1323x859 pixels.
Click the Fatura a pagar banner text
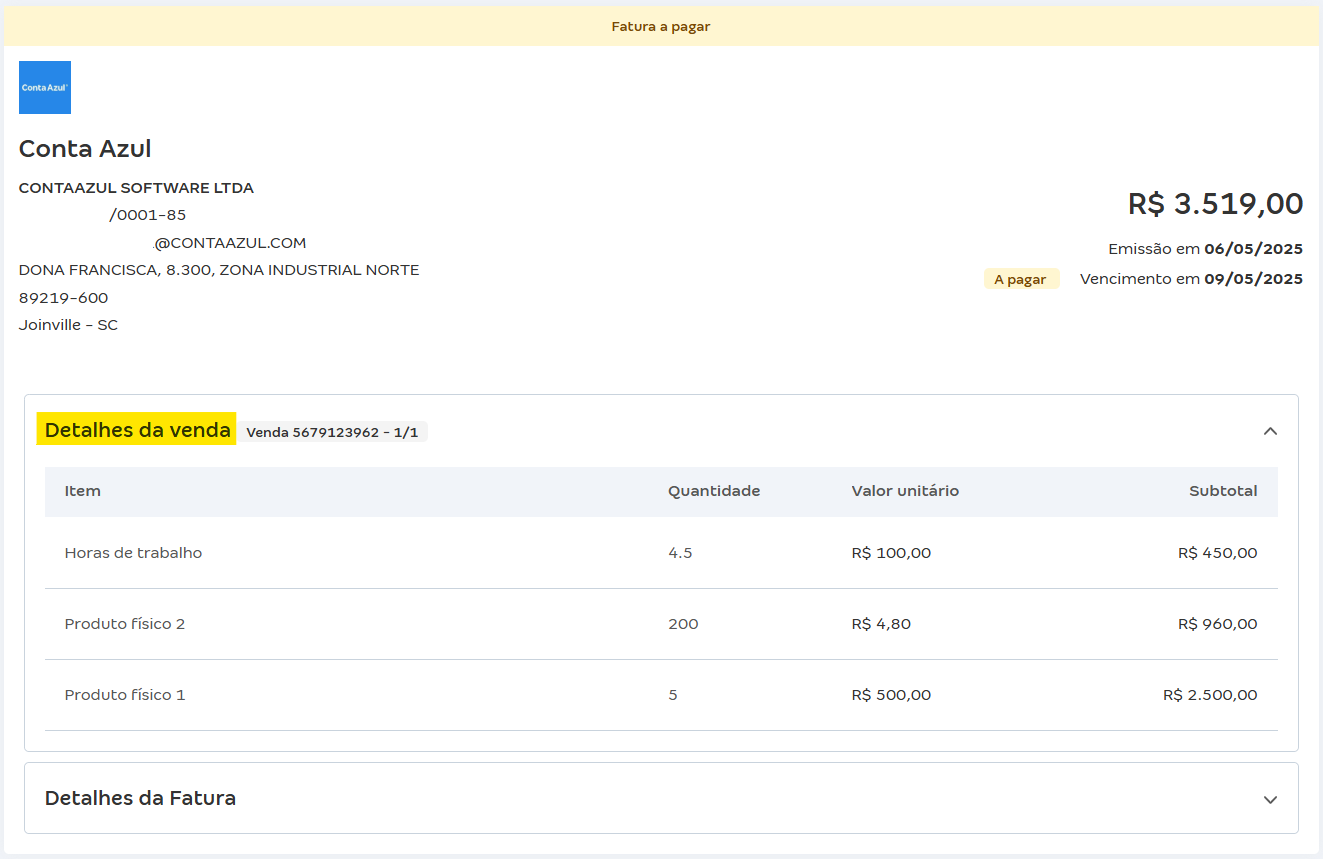(x=661, y=26)
